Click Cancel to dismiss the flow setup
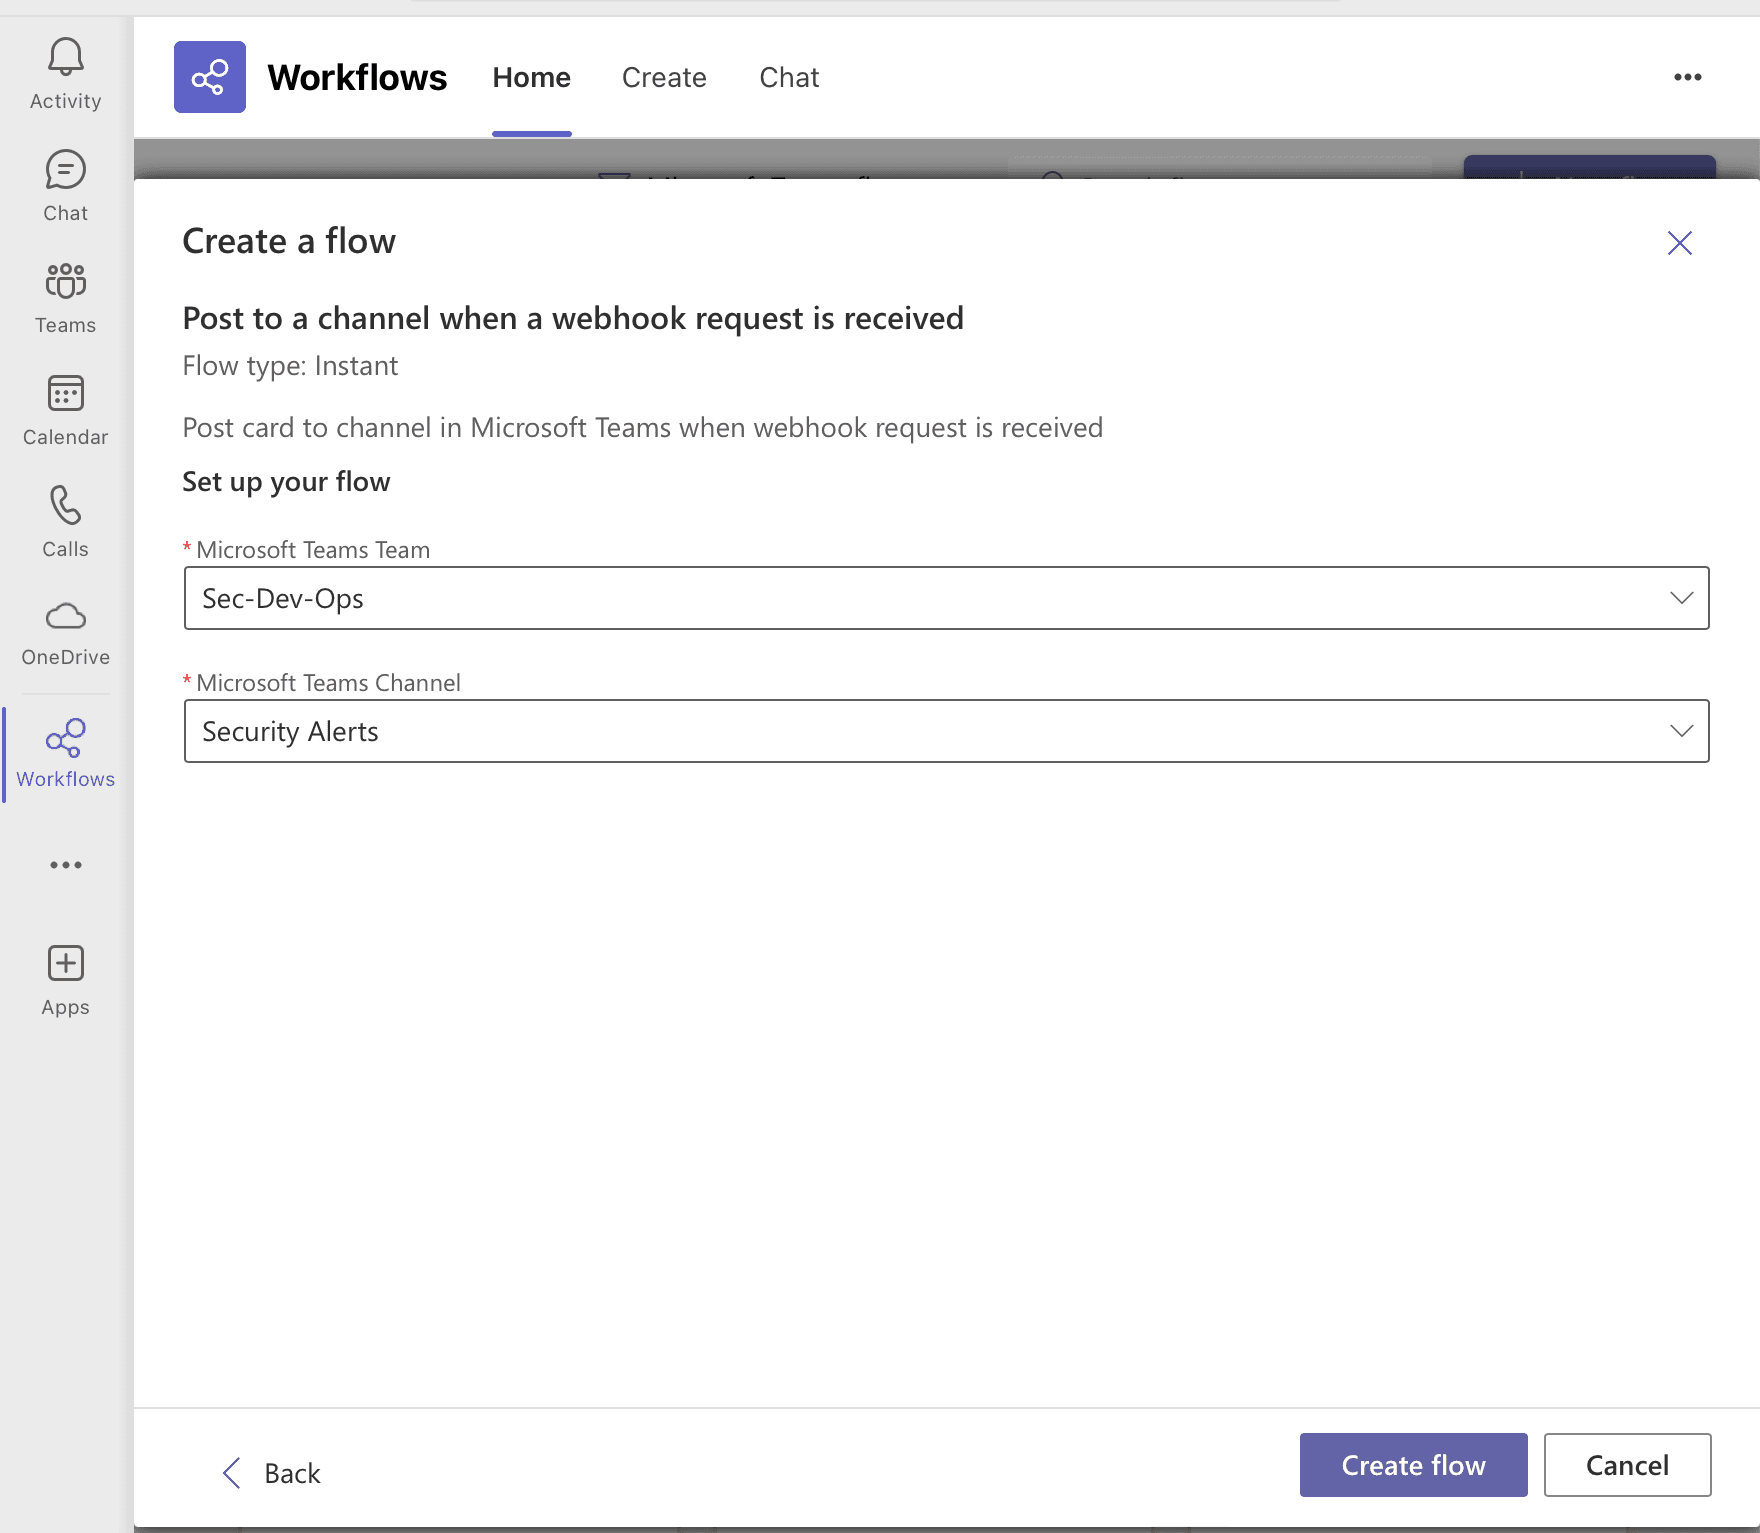 1627,1465
